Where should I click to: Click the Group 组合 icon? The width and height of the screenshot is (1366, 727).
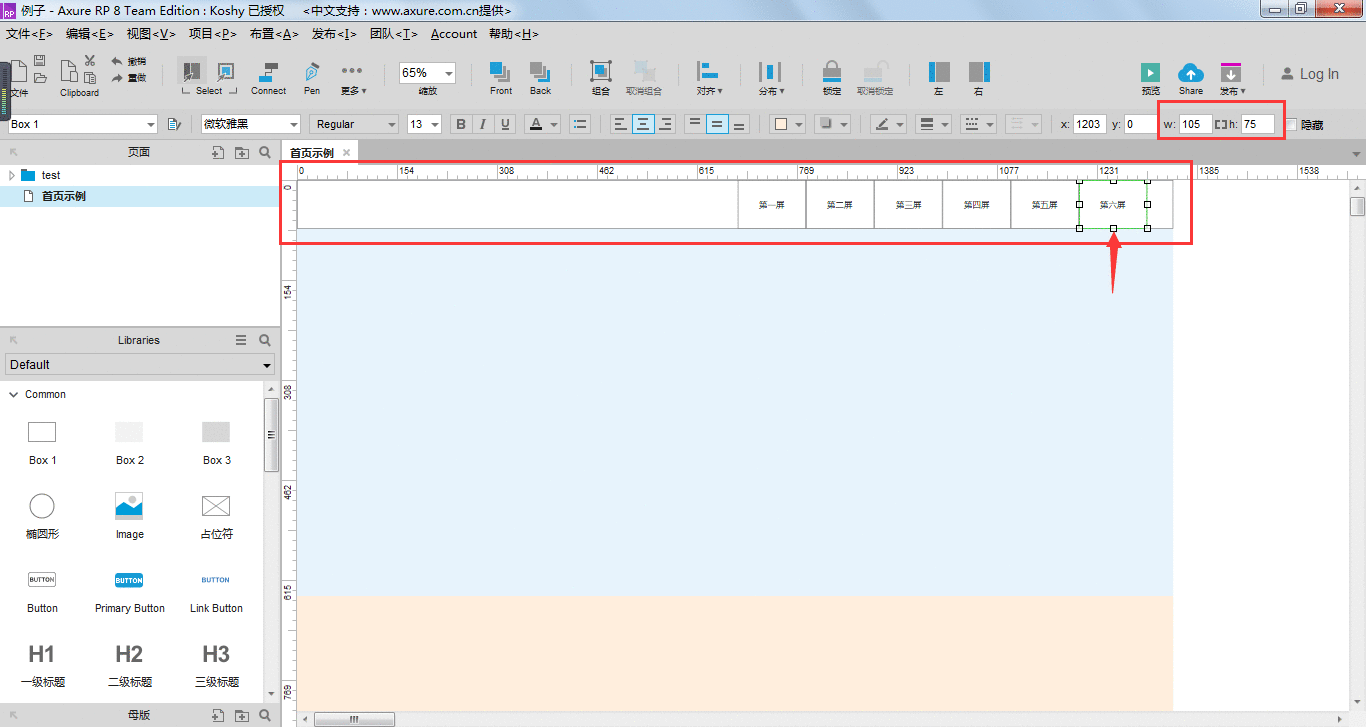[x=600, y=72]
